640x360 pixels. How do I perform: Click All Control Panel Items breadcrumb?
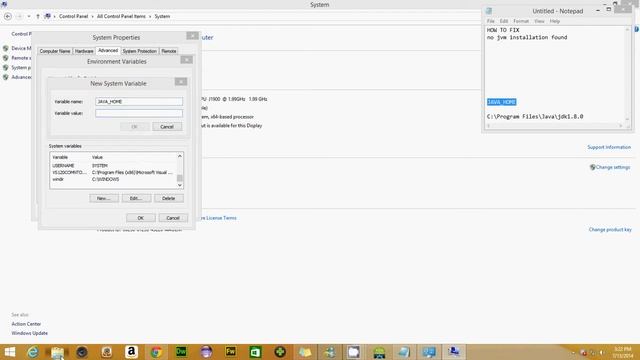click(x=121, y=16)
